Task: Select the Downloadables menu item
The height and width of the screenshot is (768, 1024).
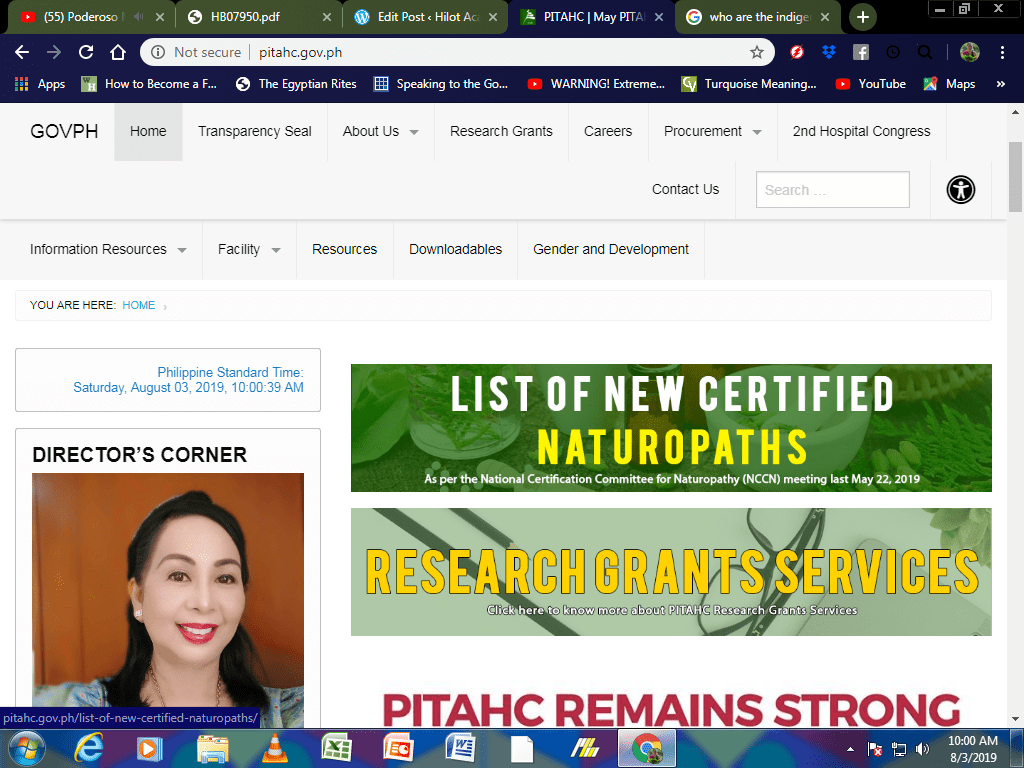Action: click(455, 249)
